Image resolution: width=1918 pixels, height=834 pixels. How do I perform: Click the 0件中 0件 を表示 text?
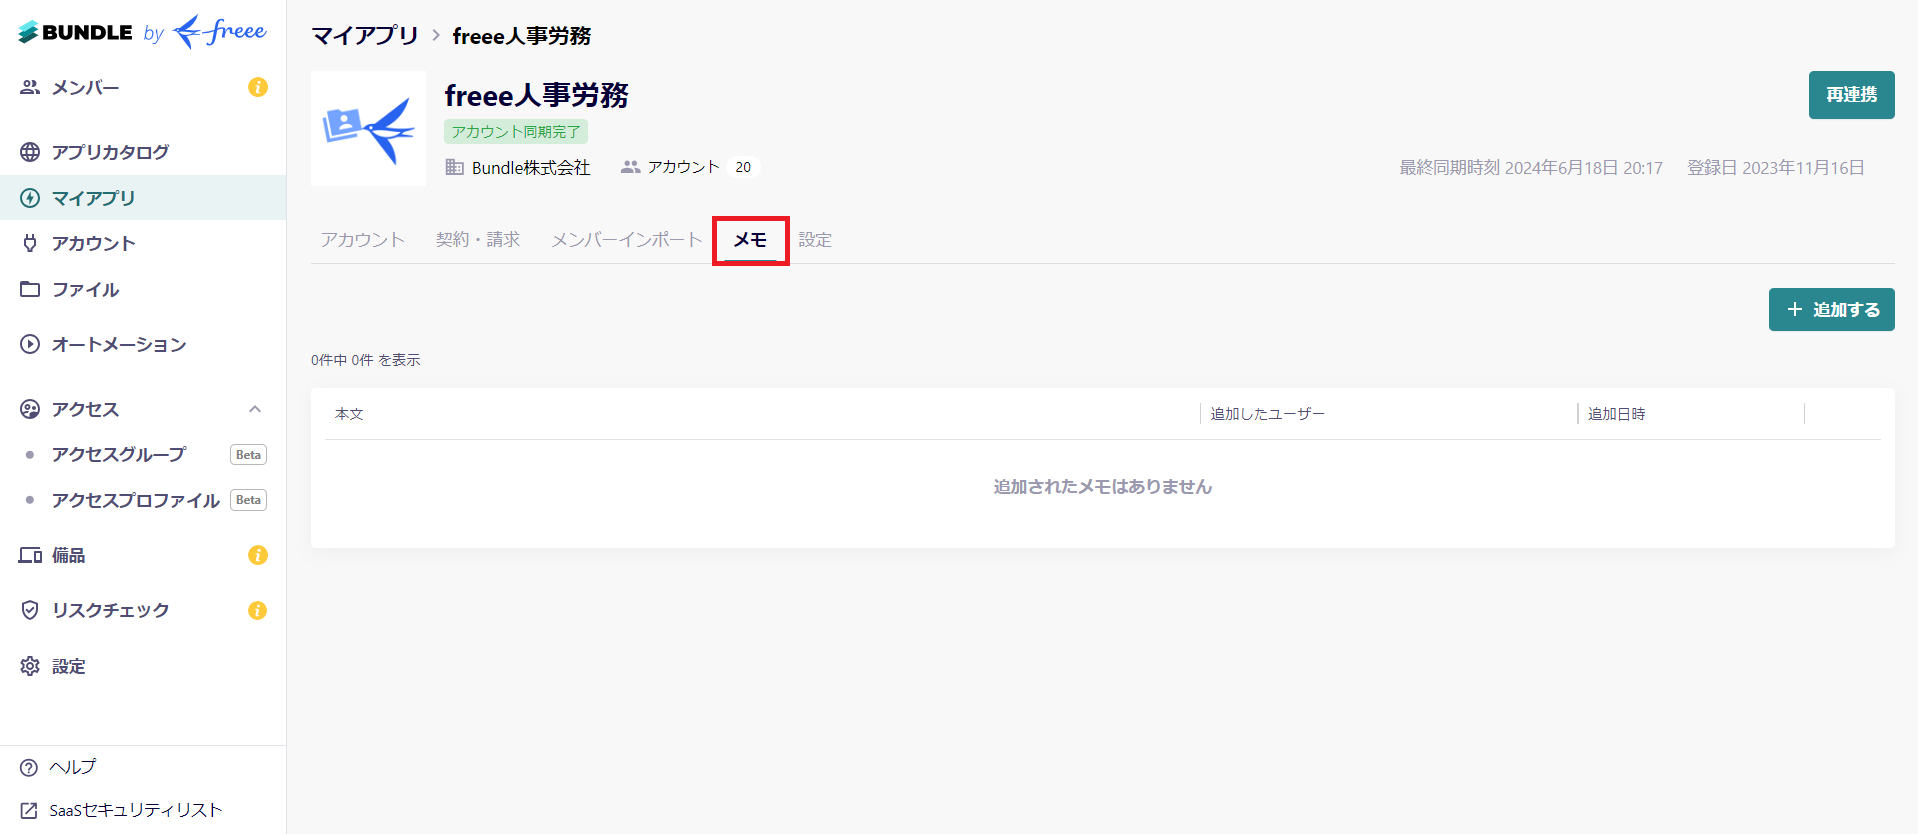pyautogui.click(x=365, y=360)
